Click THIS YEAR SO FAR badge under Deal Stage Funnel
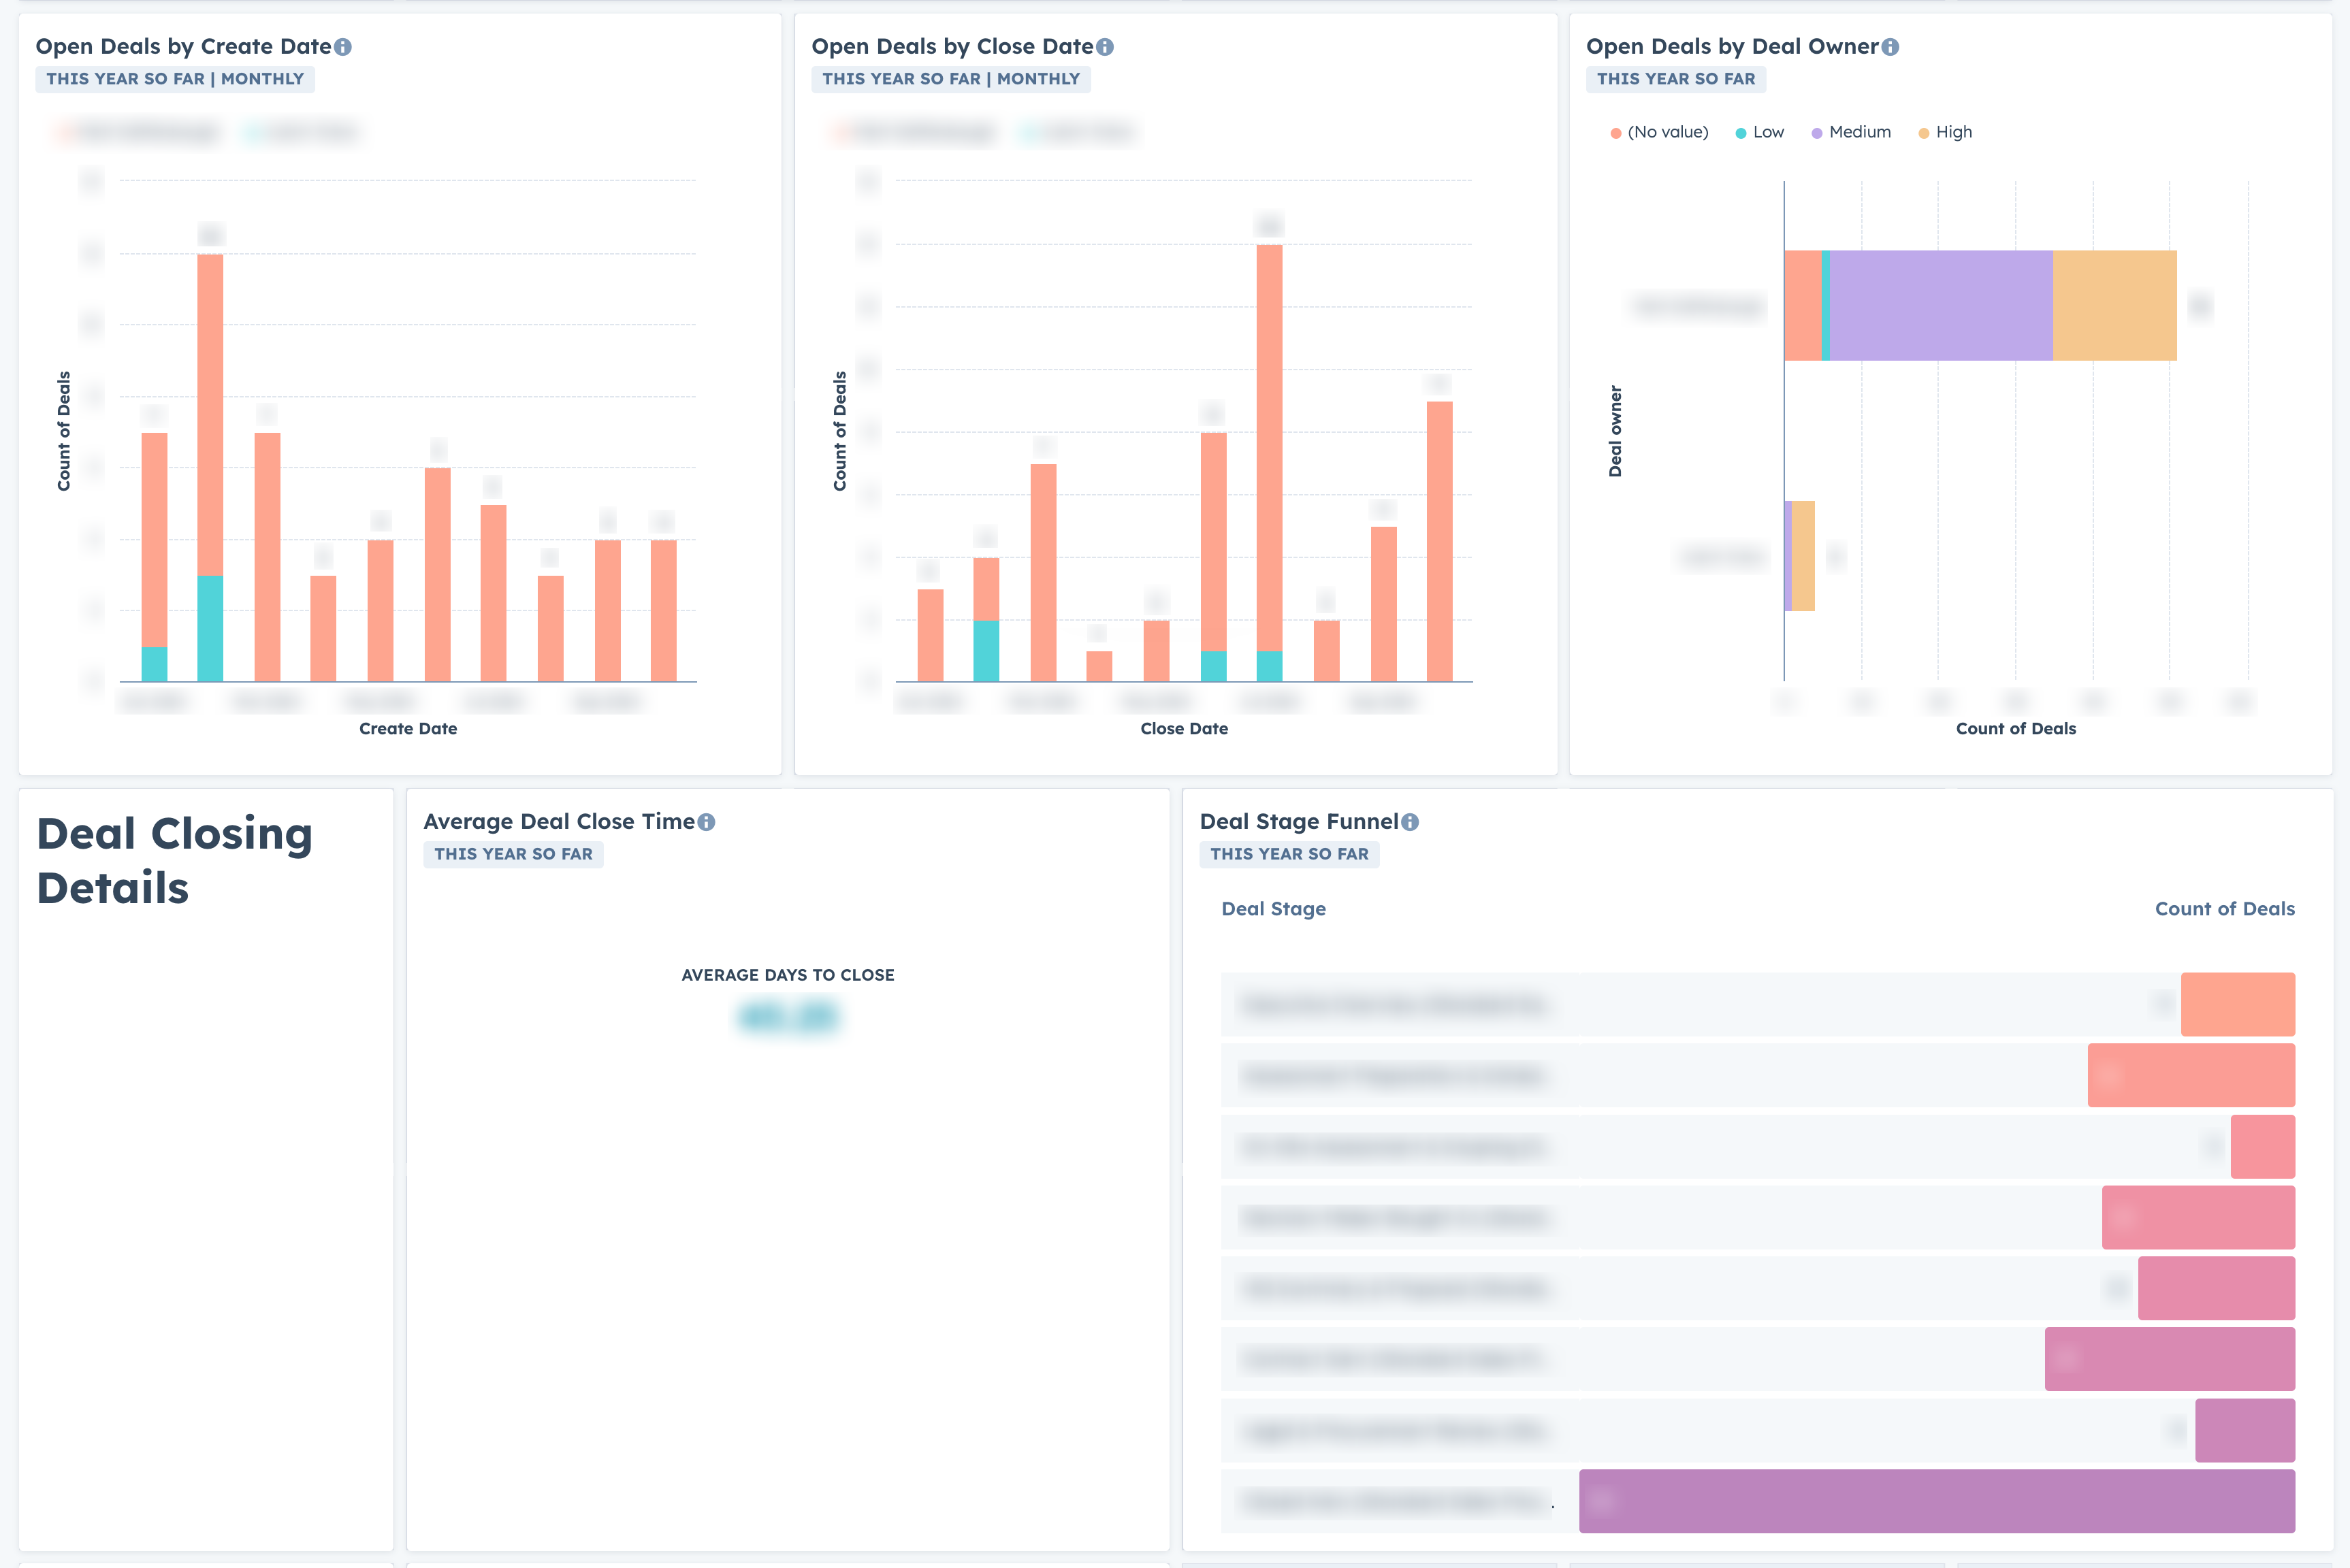 1289,854
